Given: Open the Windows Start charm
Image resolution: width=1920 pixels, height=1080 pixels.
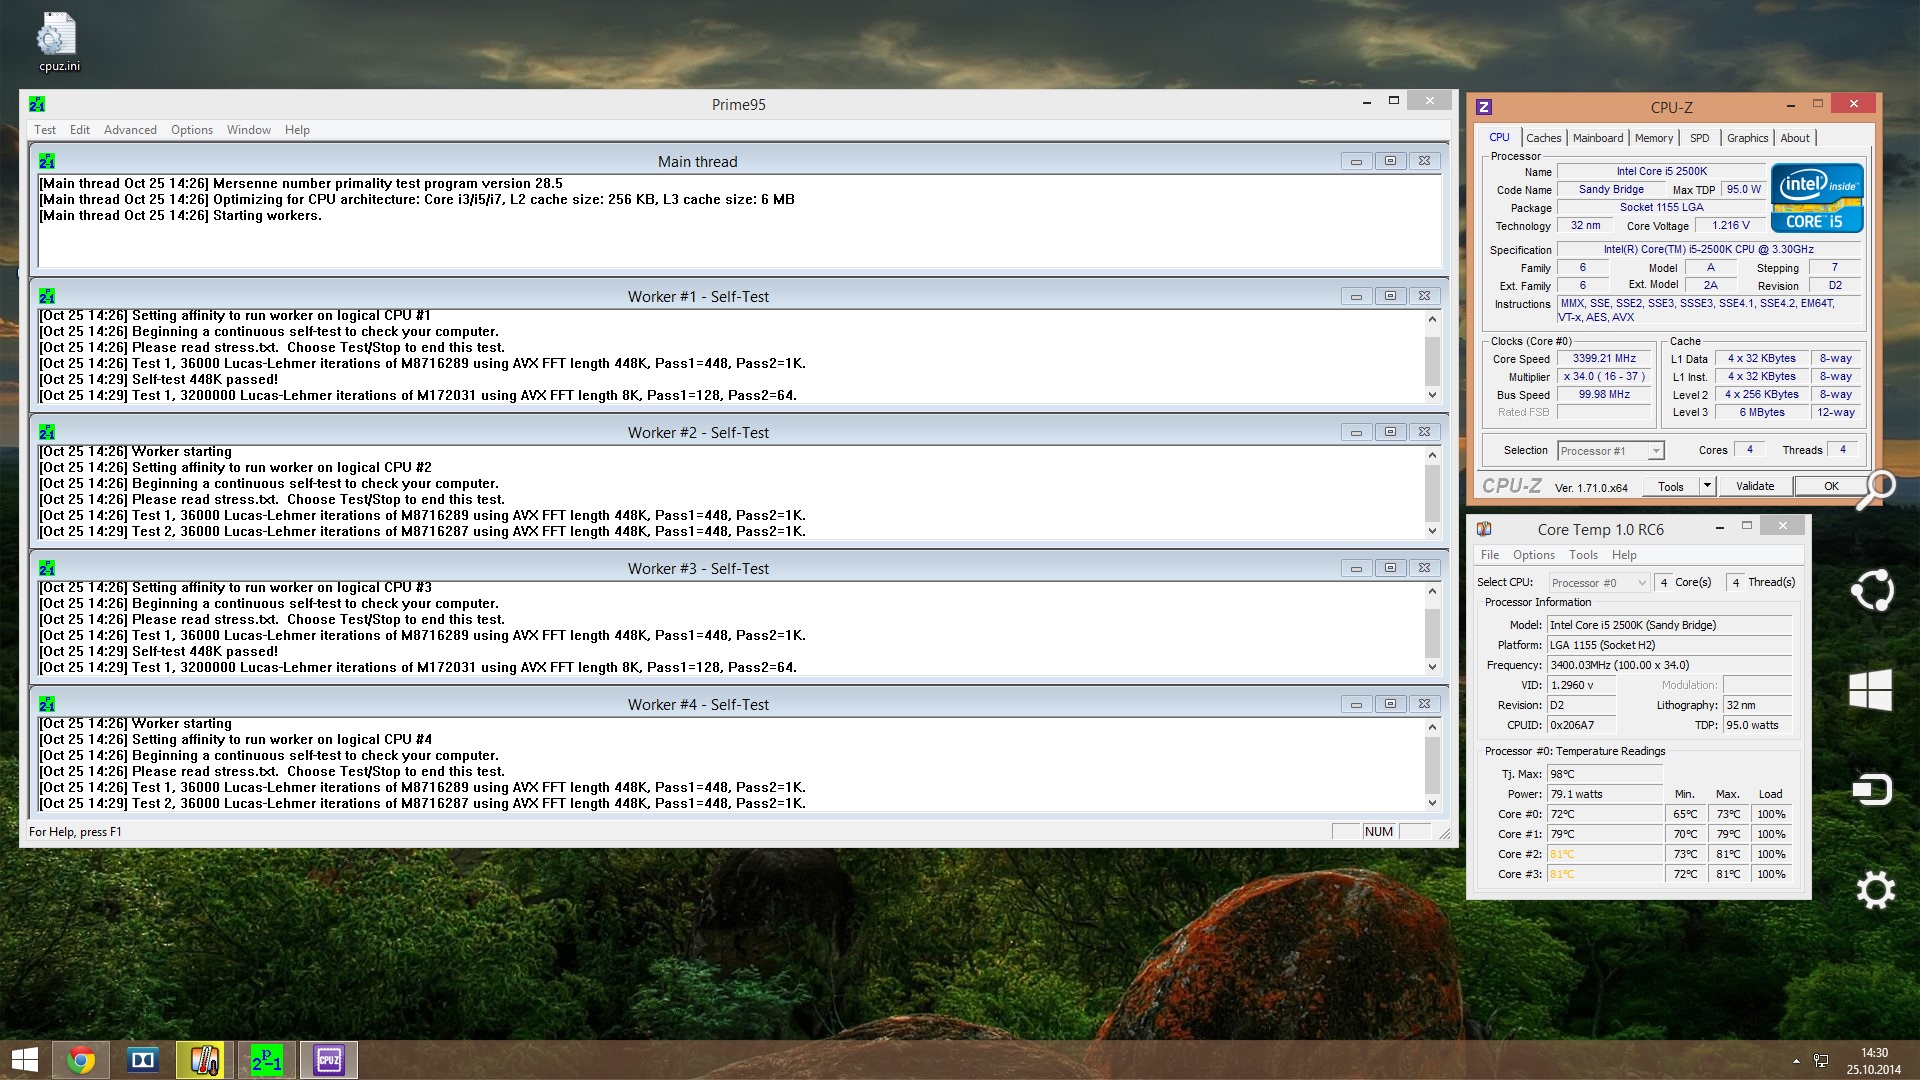Looking at the screenshot, I should pyautogui.click(x=1870, y=690).
